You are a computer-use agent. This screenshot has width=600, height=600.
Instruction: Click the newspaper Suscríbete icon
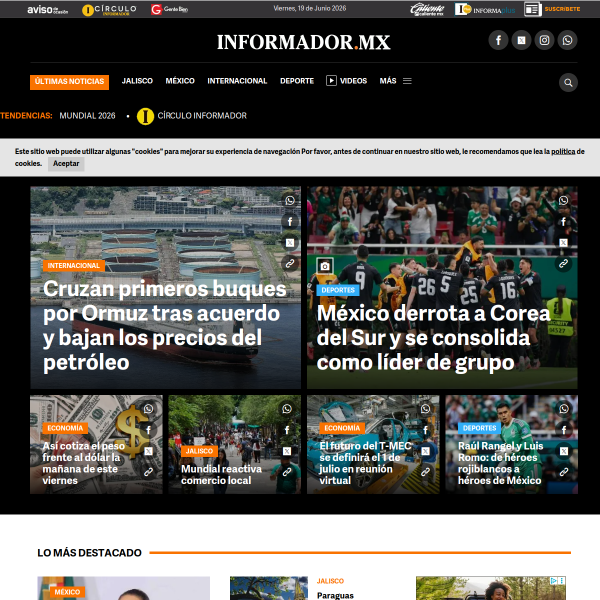coord(533,9)
